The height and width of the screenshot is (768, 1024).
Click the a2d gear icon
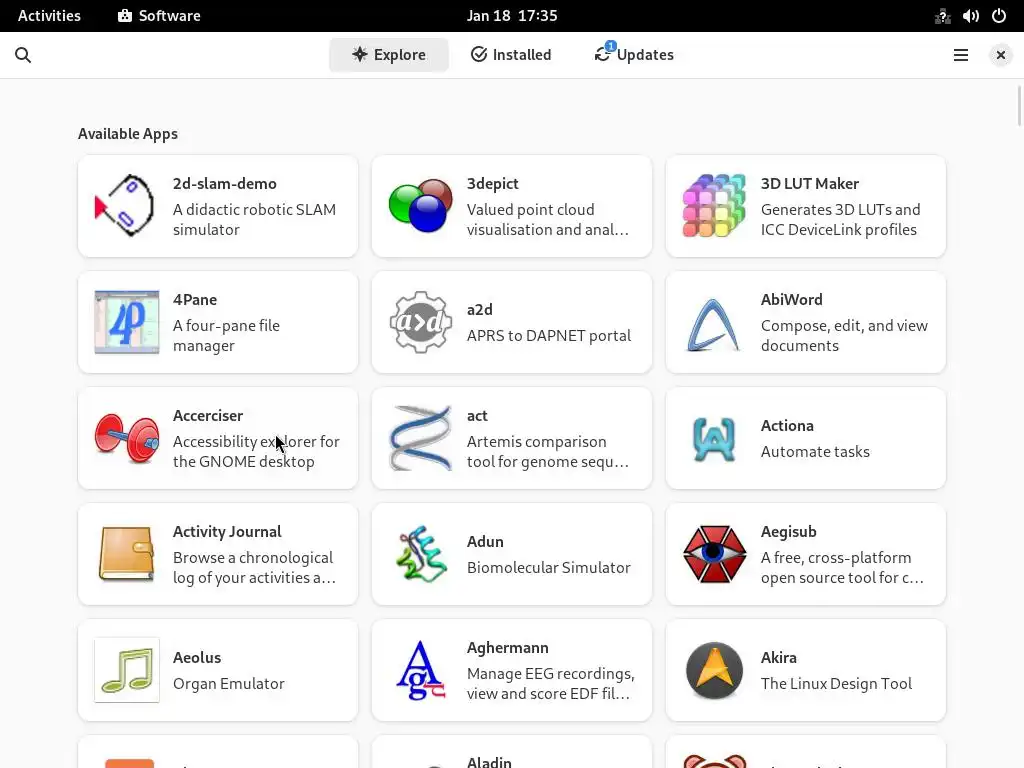tap(421, 322)
